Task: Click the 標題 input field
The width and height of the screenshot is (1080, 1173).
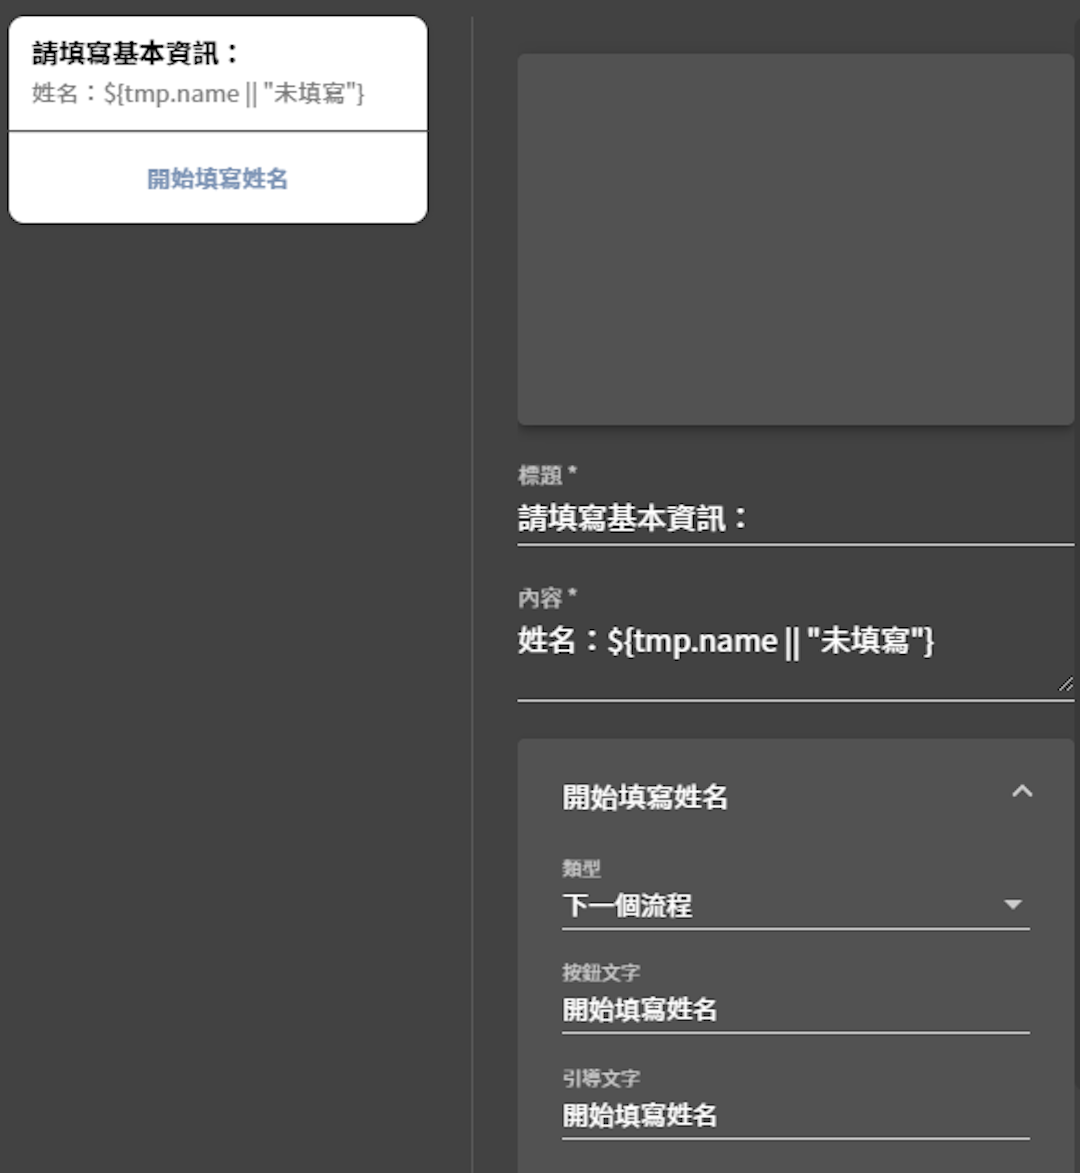Action: point(796,518)
